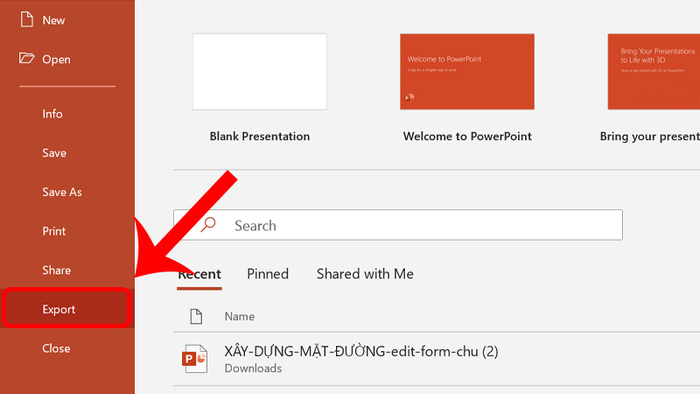
Task: Choose Save from the sidebar
Action: coord(54,153)
